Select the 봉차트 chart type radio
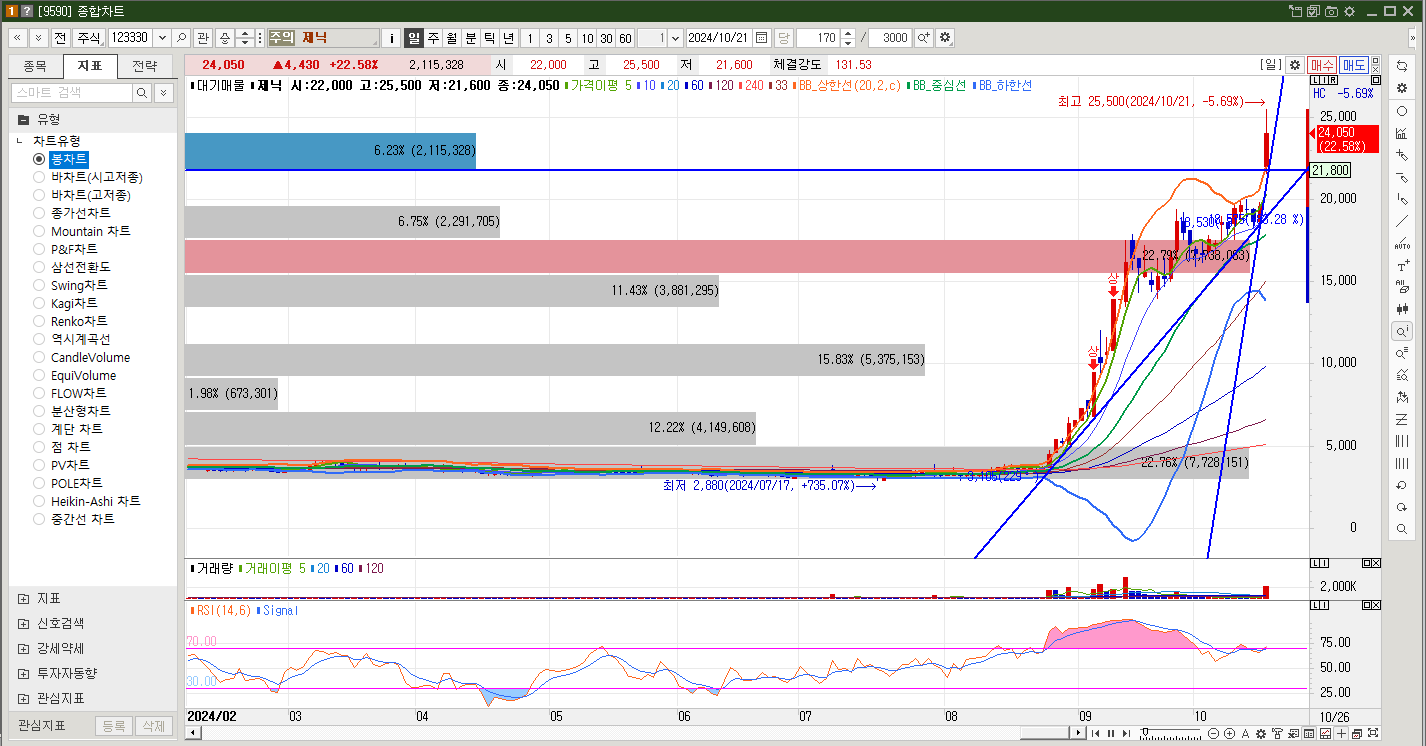 point(39,159)
